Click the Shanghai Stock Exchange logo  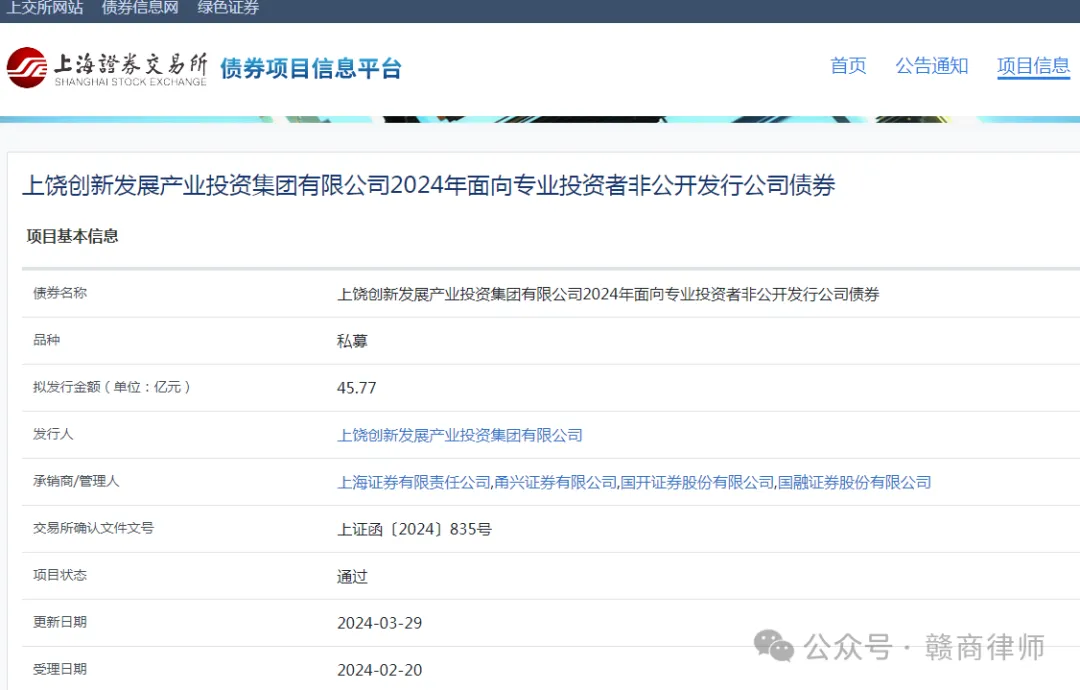107,67
